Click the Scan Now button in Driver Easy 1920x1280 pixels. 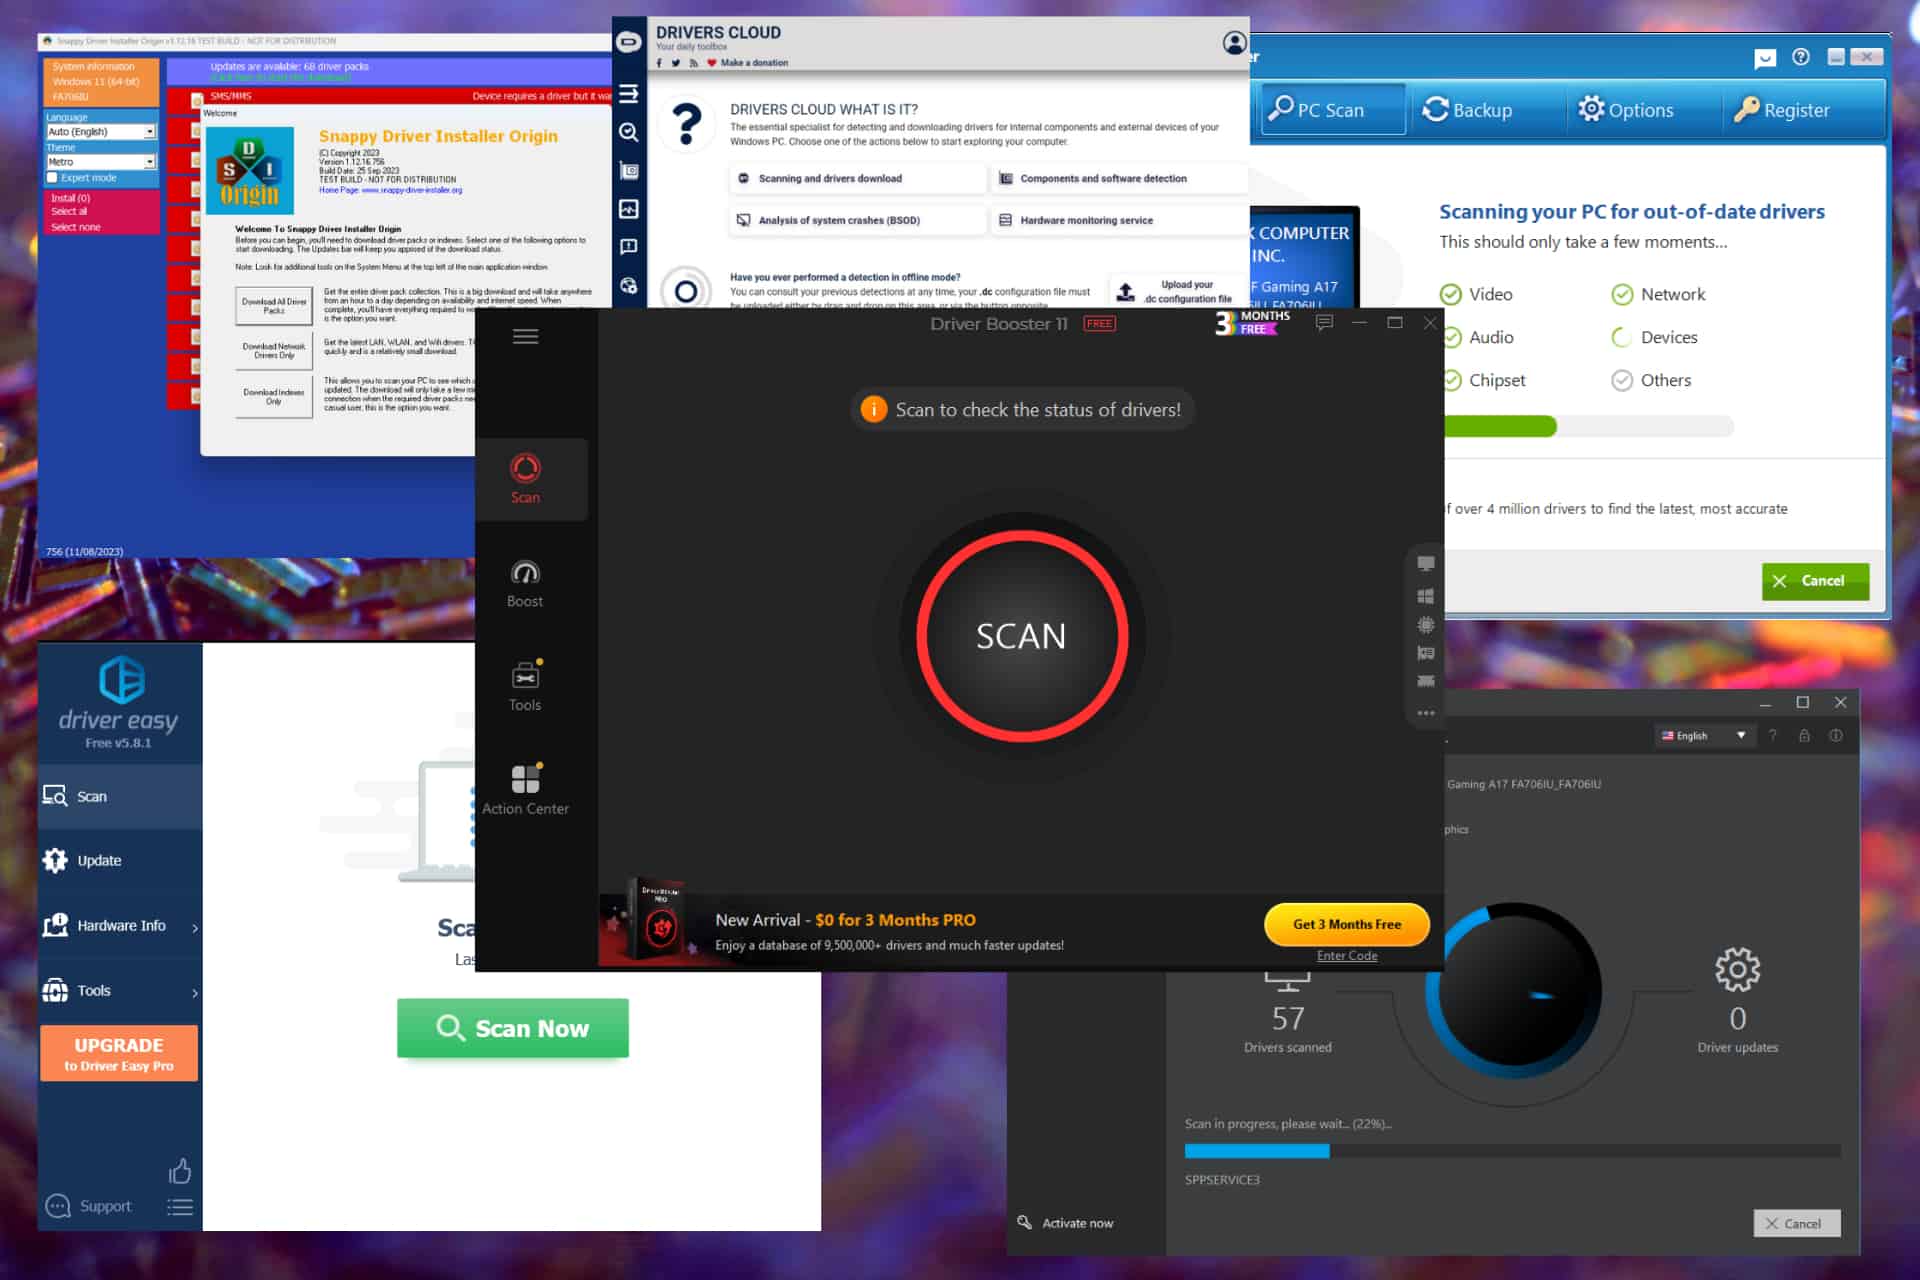pos(511,1027)
